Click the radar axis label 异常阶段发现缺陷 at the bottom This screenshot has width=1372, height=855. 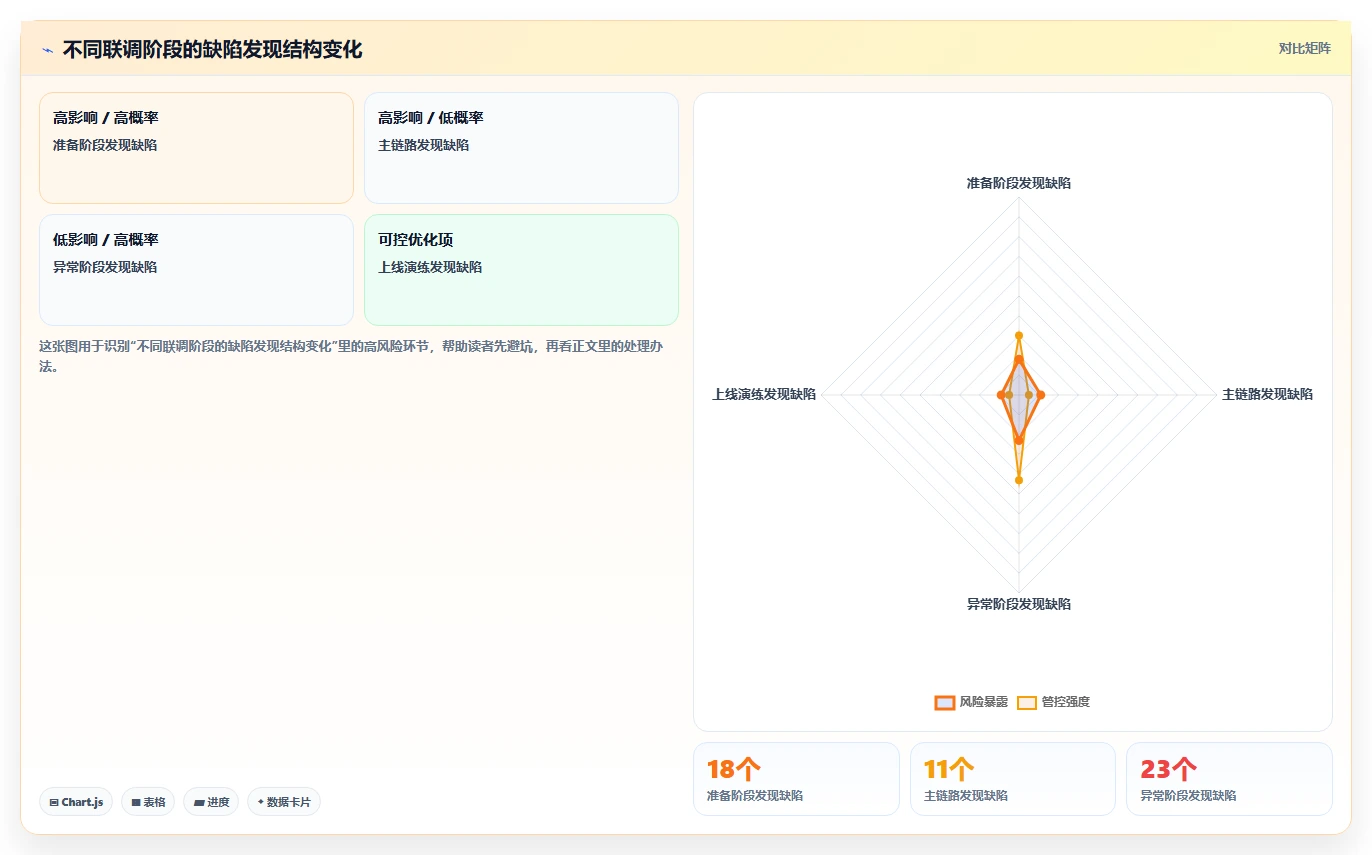click(1019, 604)
